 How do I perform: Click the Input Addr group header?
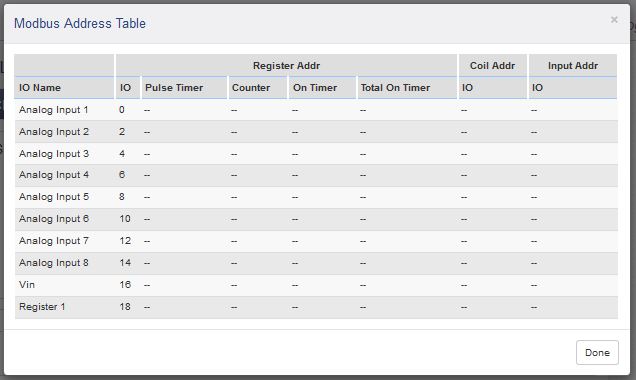click(573, 65)
